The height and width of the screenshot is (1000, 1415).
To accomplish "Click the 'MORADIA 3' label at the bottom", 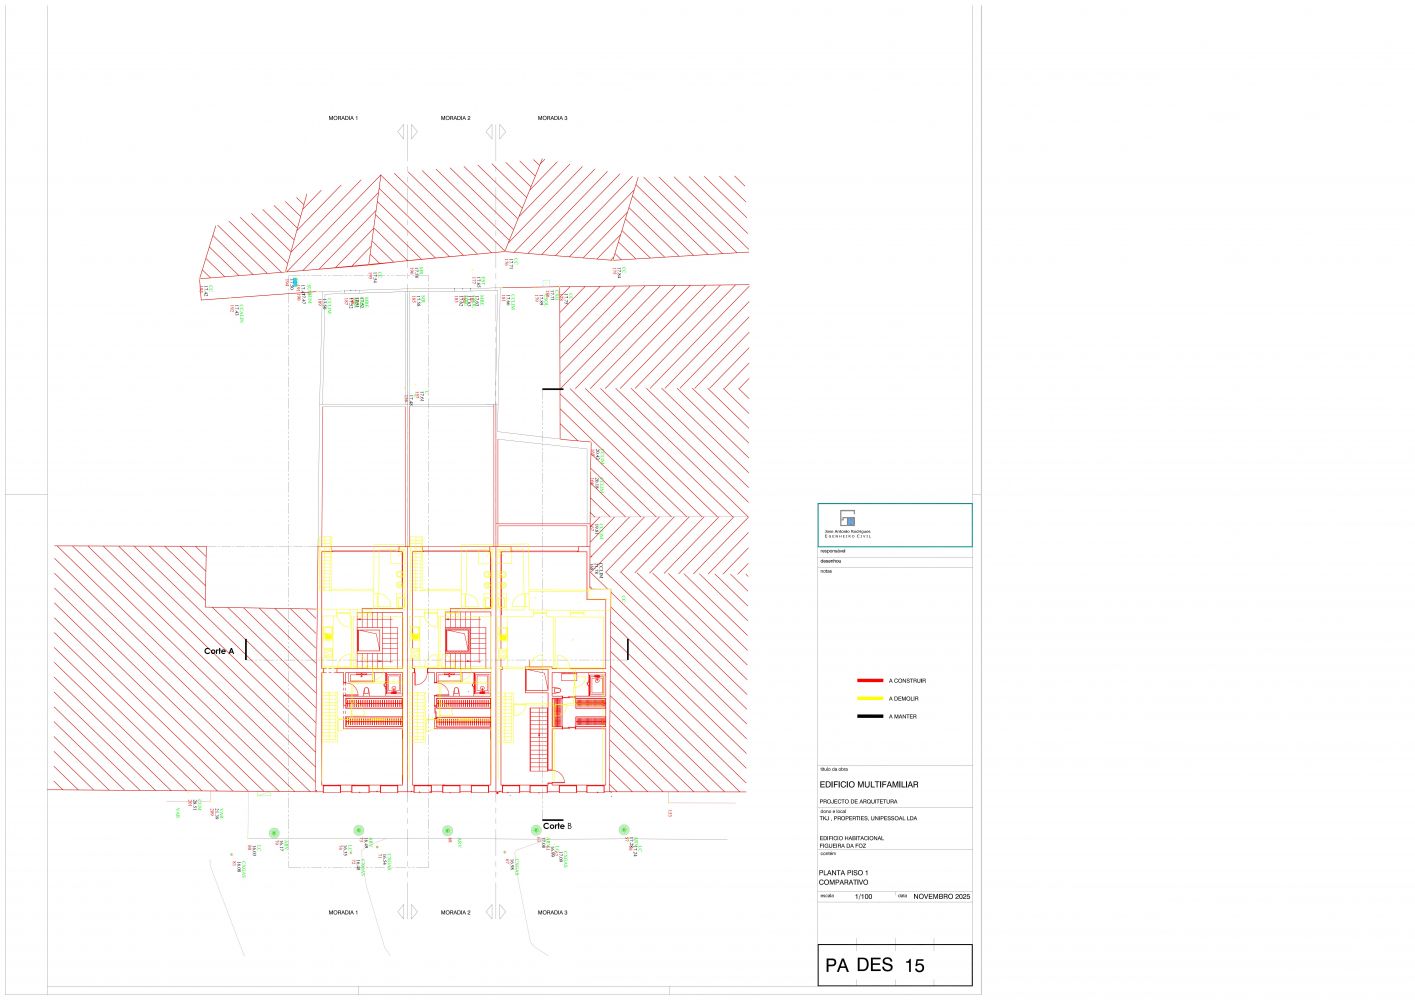I will coord(552,912).
